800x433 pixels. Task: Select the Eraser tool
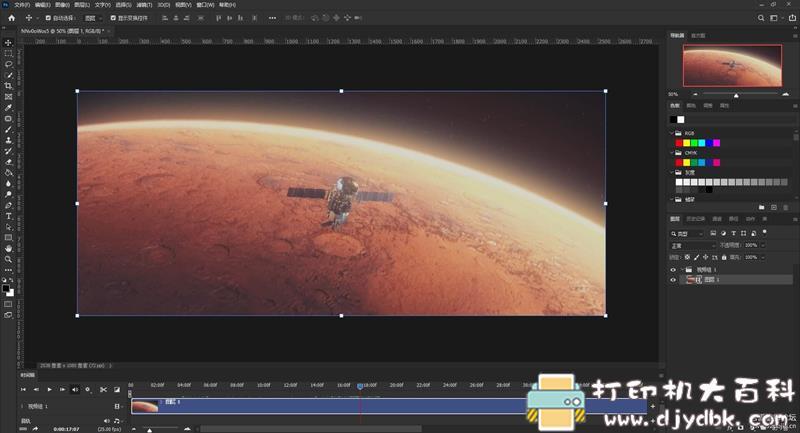click(8, 162)
